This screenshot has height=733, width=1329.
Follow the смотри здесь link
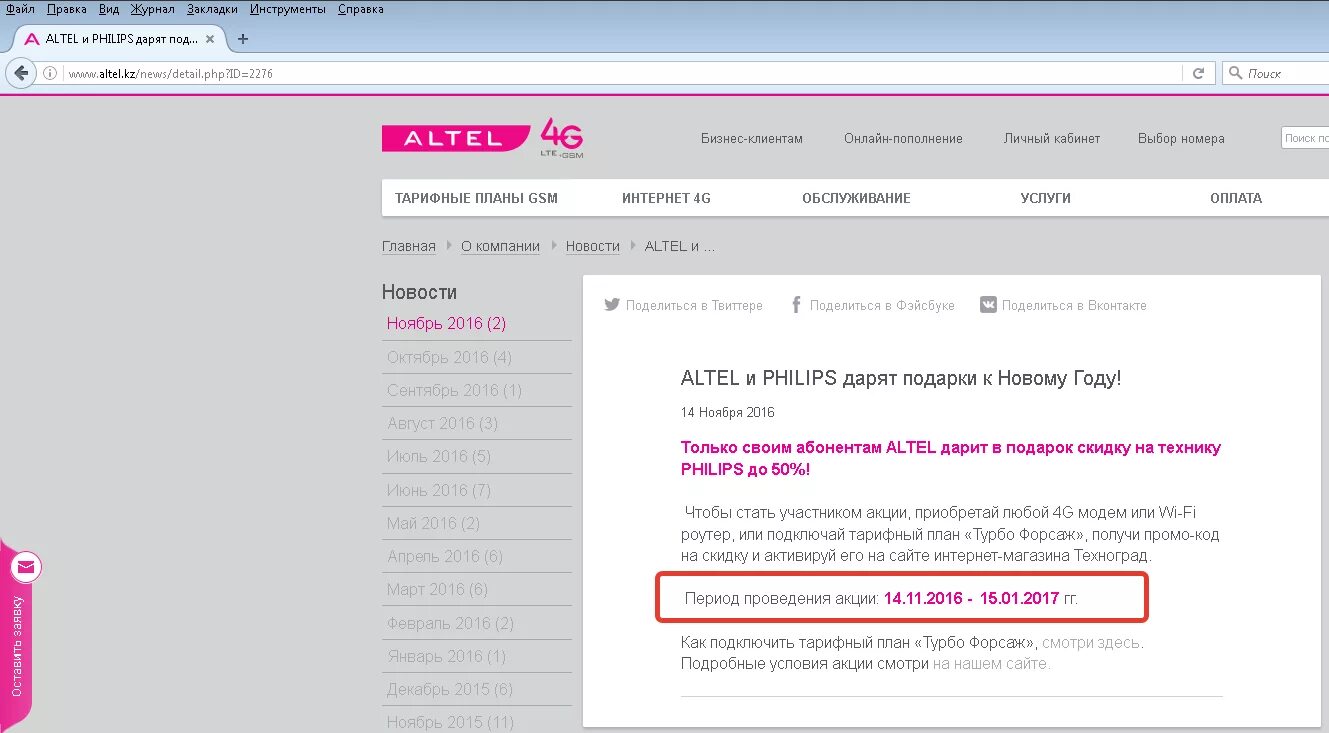[x=1091, y=643]
